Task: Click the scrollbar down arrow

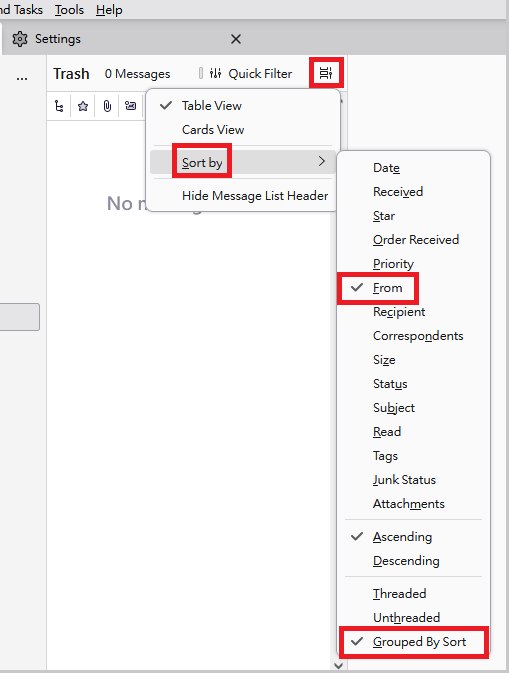Action: 339,666
